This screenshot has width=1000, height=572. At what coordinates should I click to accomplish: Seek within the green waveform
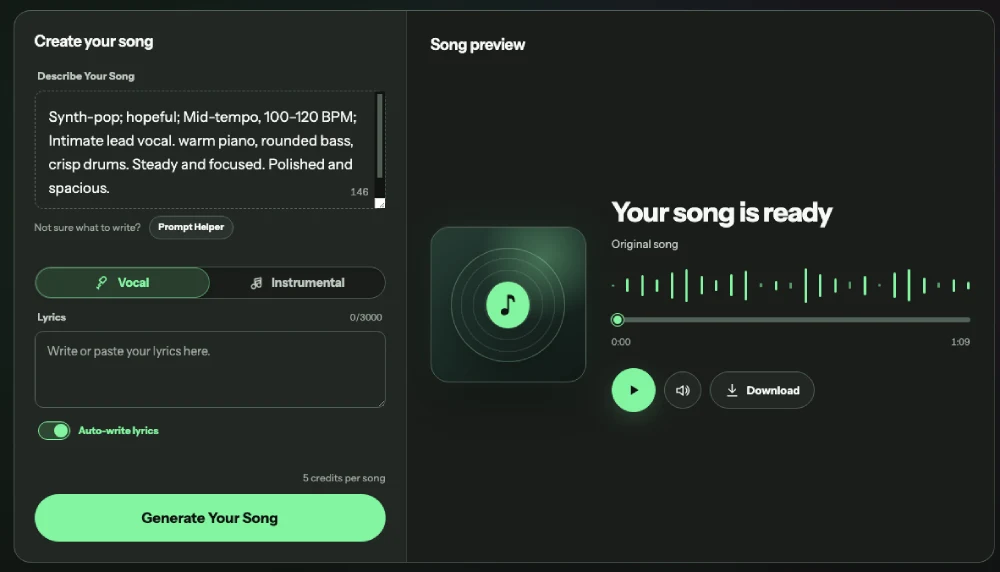[791, 286]
